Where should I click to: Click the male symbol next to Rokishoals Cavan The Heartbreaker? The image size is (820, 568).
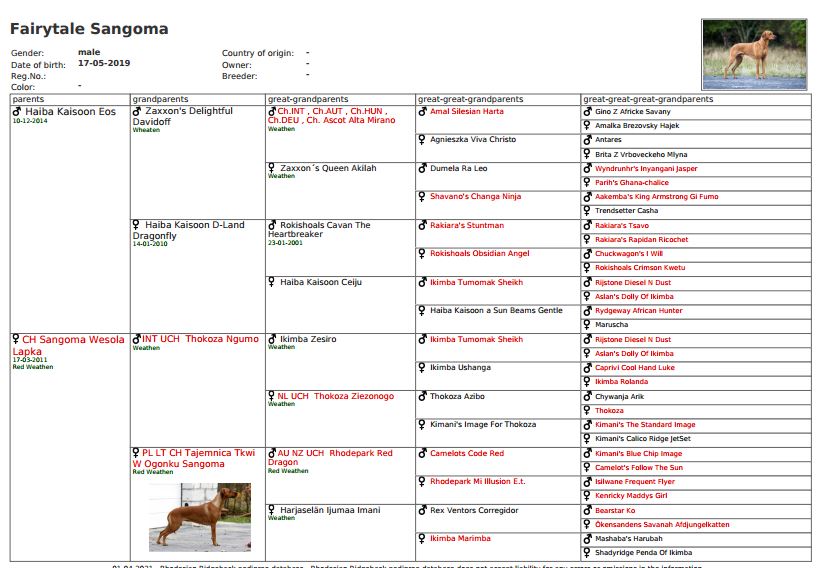pos(272,225)
